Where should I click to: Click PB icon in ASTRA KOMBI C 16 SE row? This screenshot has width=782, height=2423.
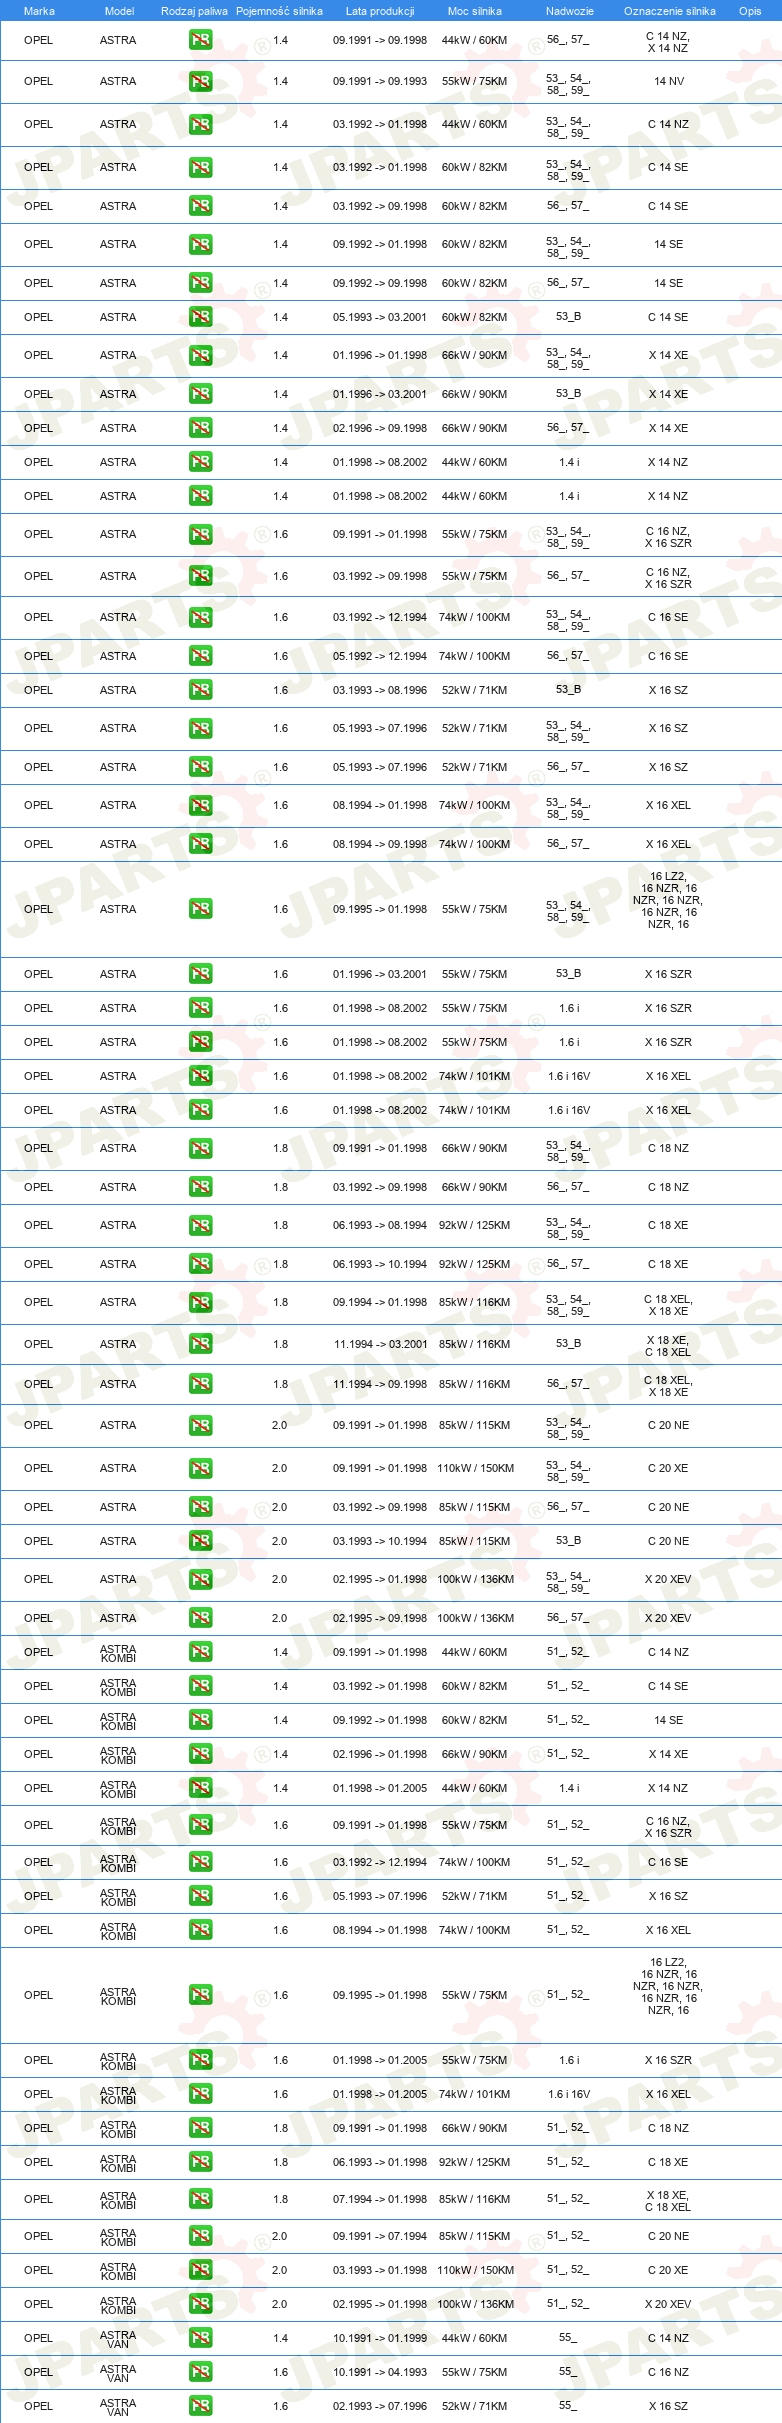200,1862
